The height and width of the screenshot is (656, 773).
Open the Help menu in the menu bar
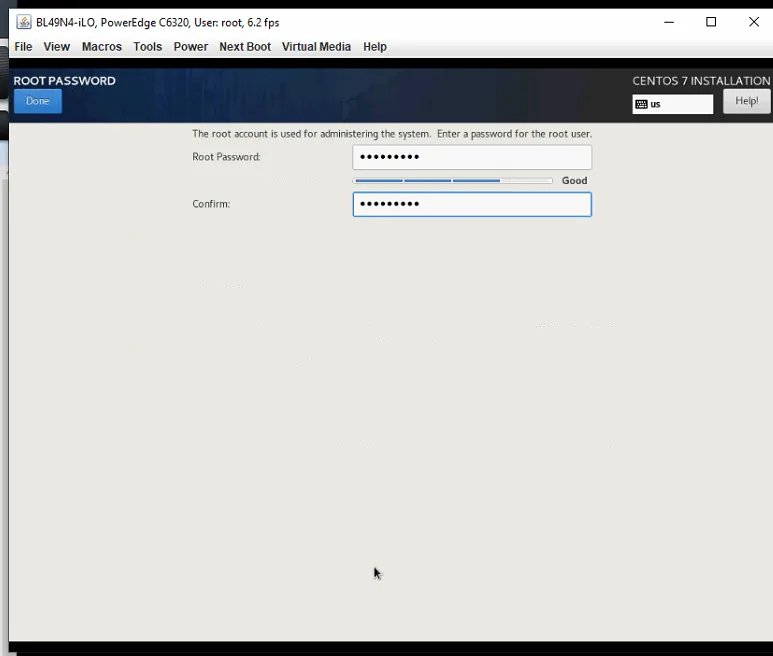pyautogui.click(x=375, y=47)
